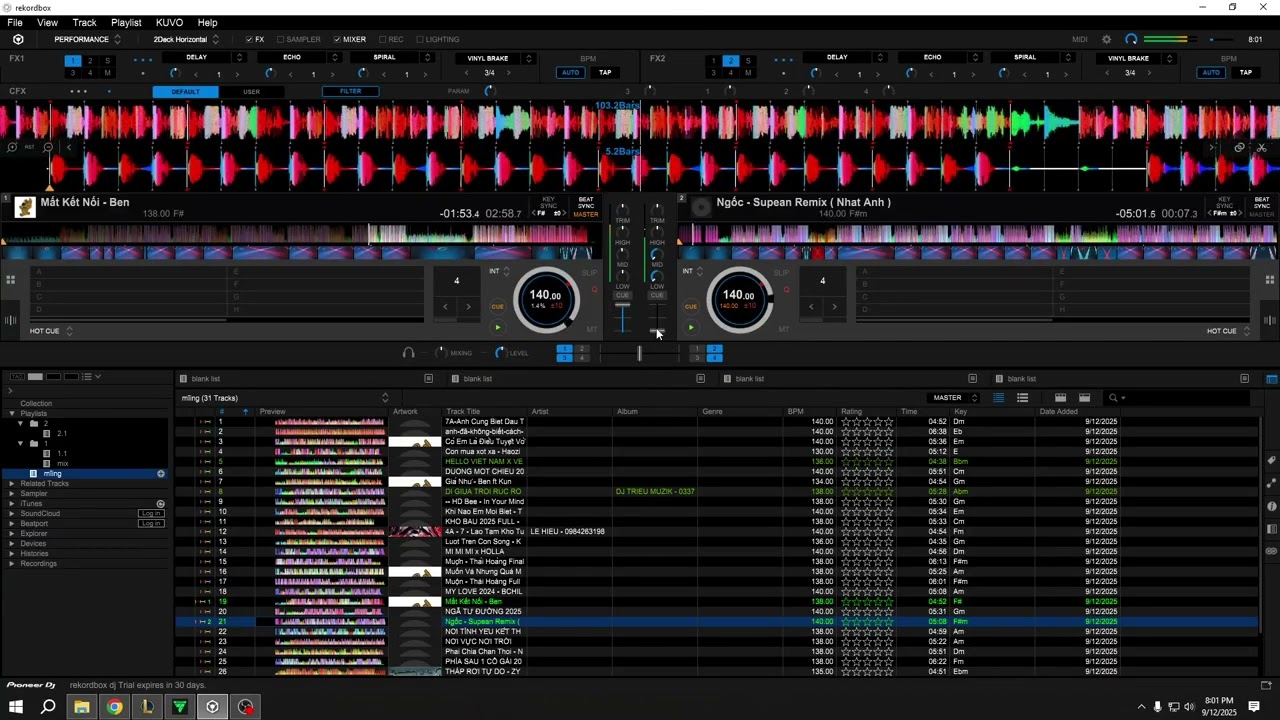
Task: Expand Related Tracks tree node
Action: pos(12,483)
